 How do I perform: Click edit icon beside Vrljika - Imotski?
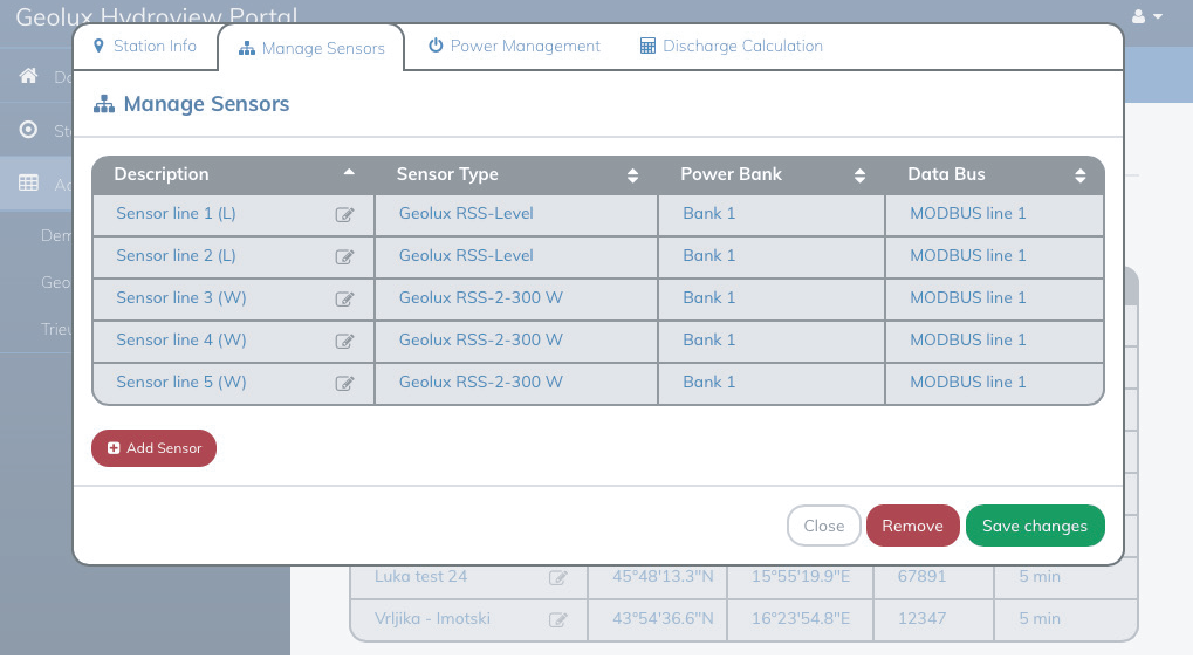pos(558,619)
